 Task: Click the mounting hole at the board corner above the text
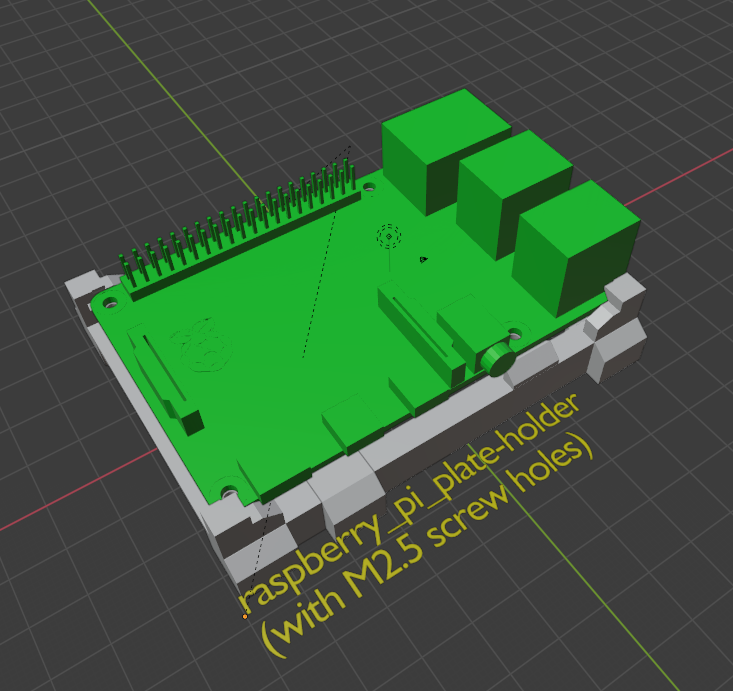(x=229, y=492)
